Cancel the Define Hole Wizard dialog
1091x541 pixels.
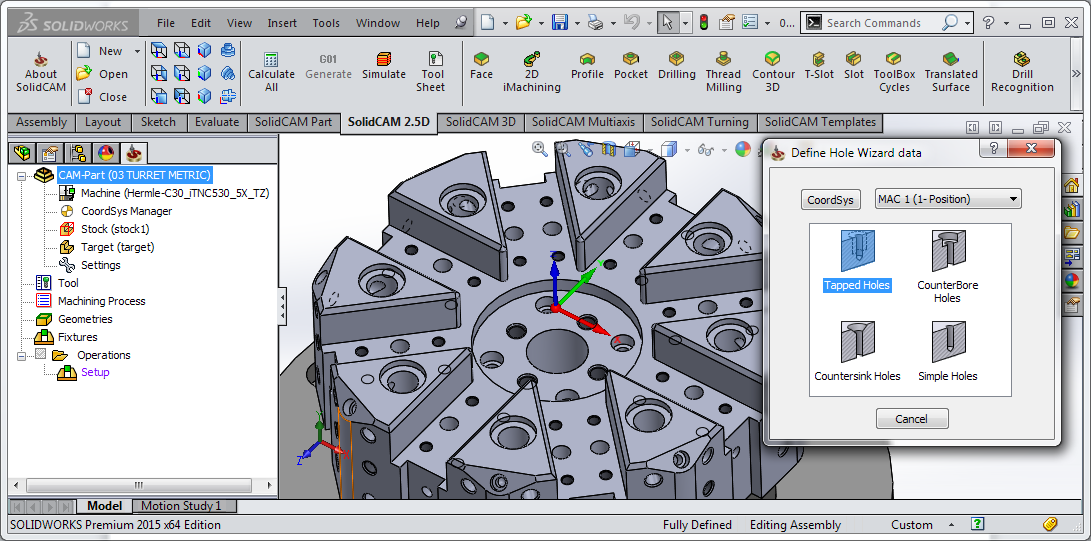pos(911,419)
